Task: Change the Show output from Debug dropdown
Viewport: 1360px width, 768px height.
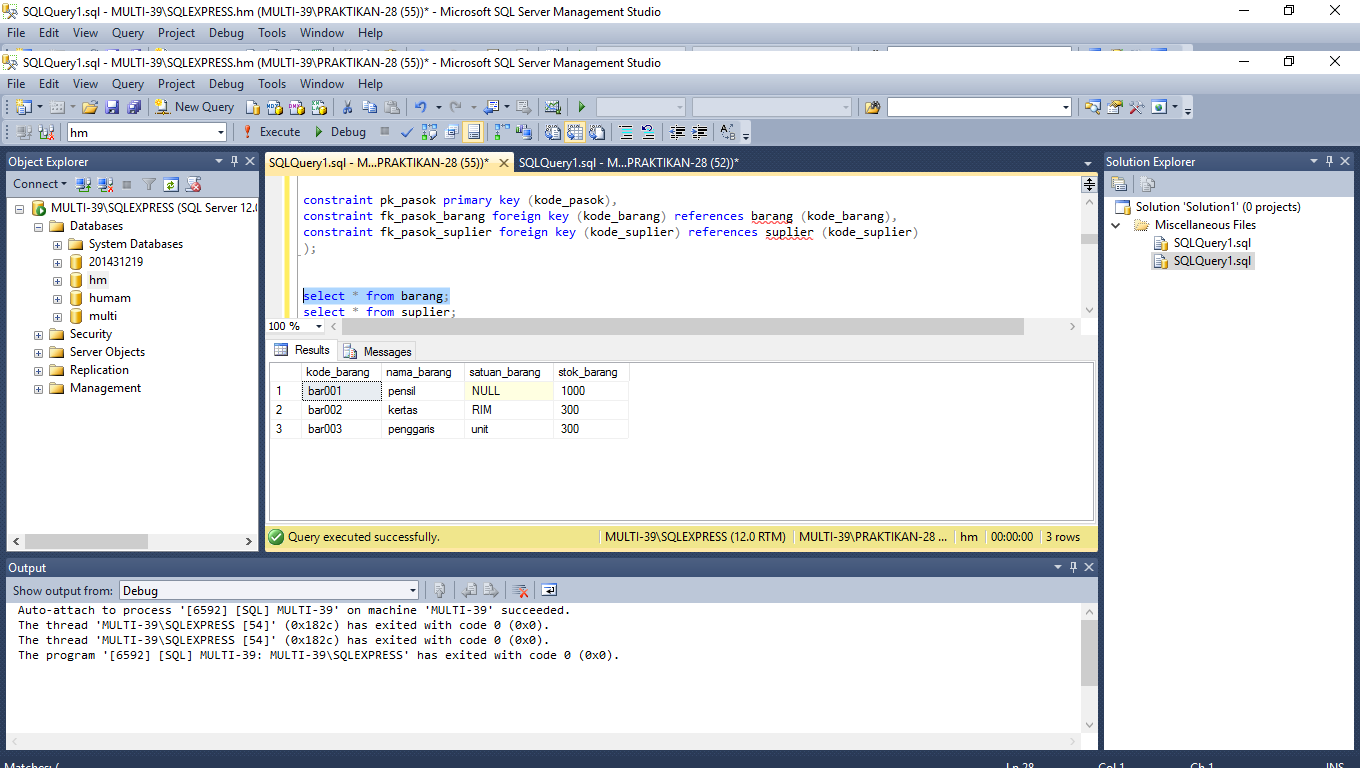Action: 410,590
